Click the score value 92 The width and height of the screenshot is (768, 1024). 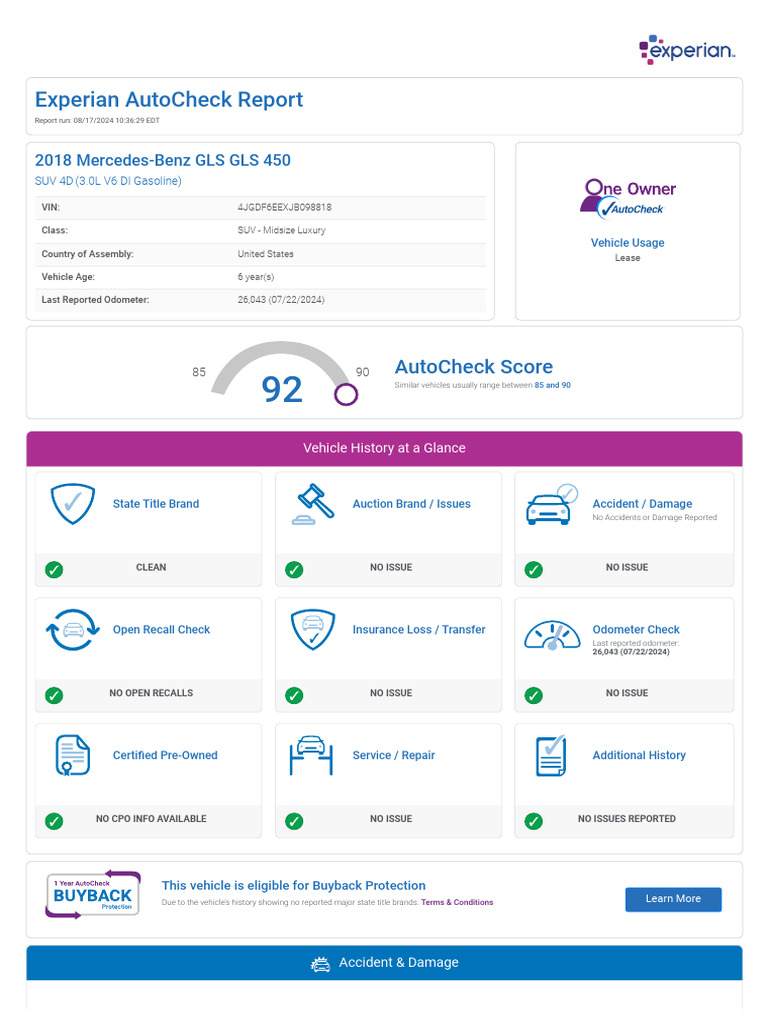pos(282,389)
